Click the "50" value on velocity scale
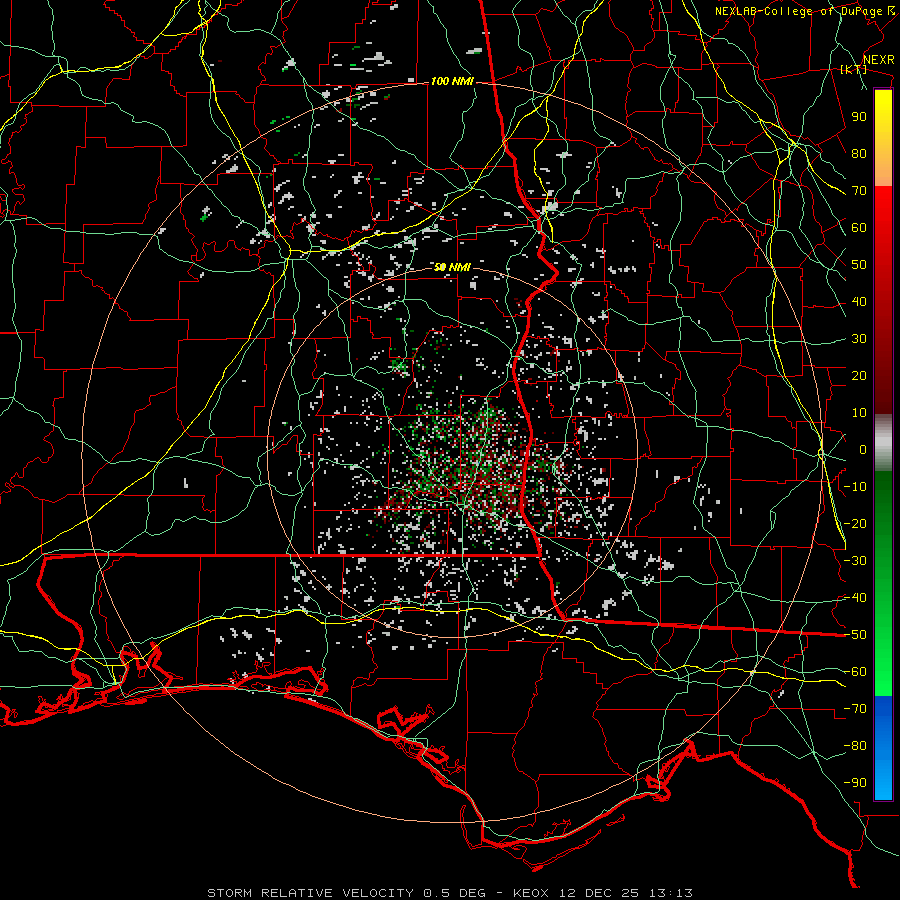This screenshot has width=900, height=900. pyautogui.click(x=859, y=265)
